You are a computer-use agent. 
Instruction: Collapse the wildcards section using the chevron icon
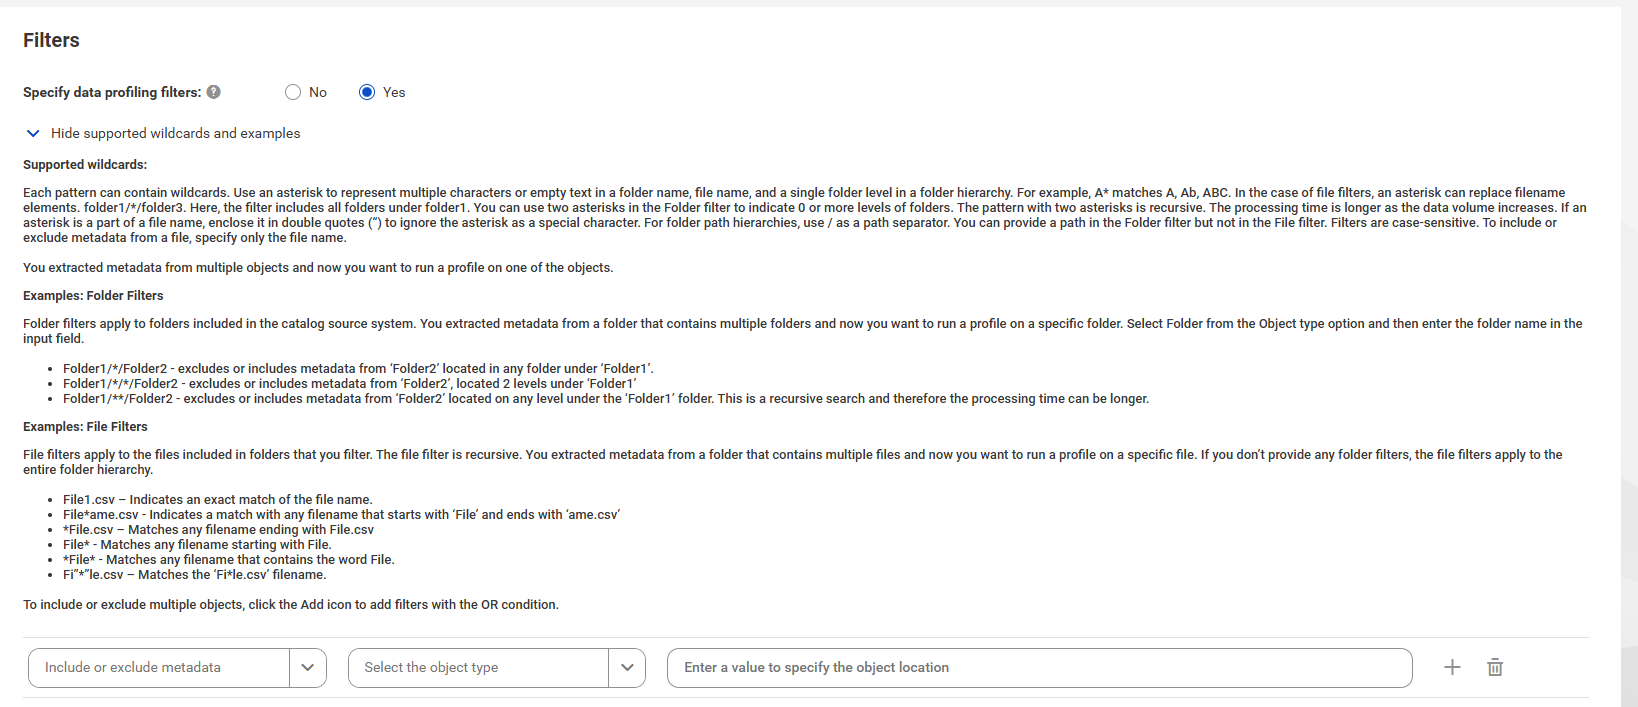pos(33,133)
